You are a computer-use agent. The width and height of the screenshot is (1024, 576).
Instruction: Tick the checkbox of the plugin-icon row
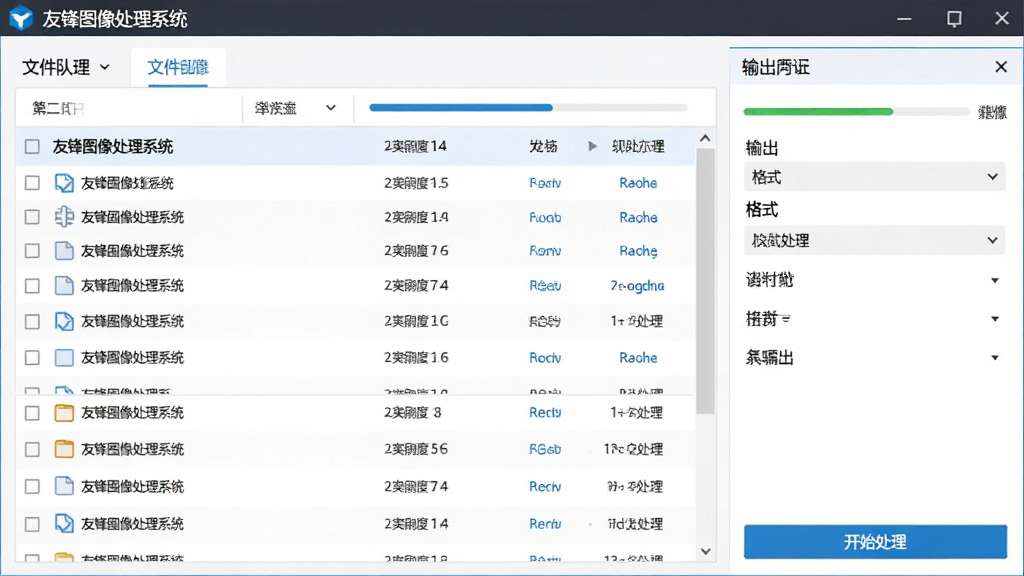point(32,217)
